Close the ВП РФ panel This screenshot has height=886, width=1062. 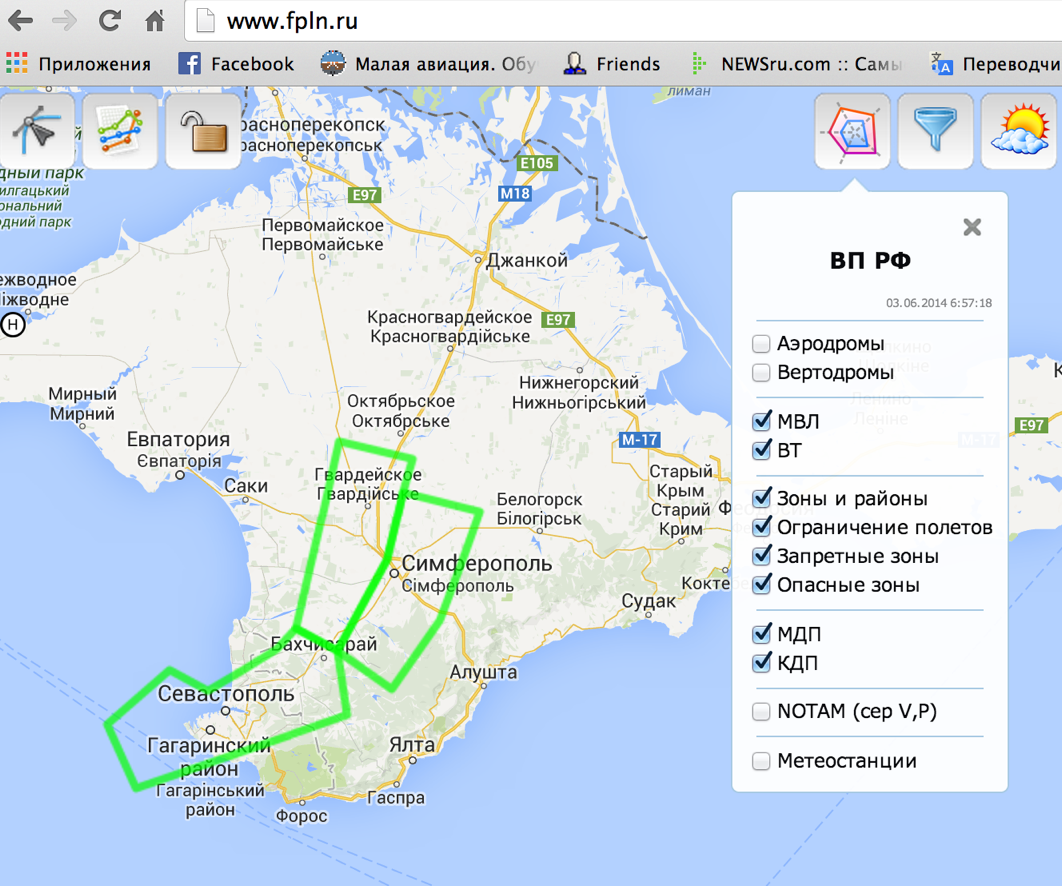point(971,227)
